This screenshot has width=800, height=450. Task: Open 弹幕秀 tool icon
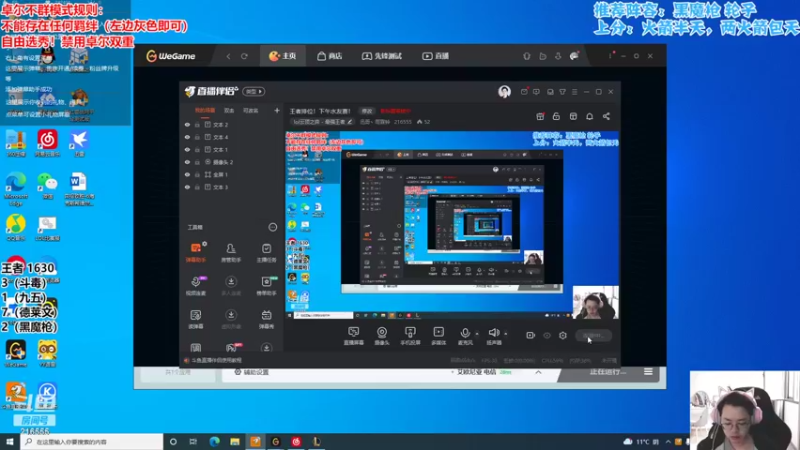point(266,319)
